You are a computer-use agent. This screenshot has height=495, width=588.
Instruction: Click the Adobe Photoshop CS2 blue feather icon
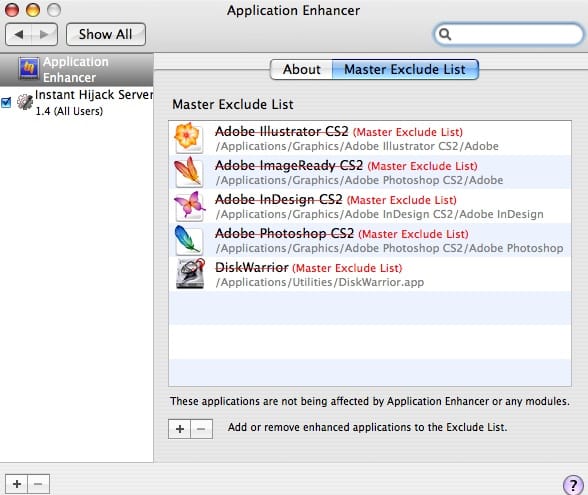click(188, 240)
